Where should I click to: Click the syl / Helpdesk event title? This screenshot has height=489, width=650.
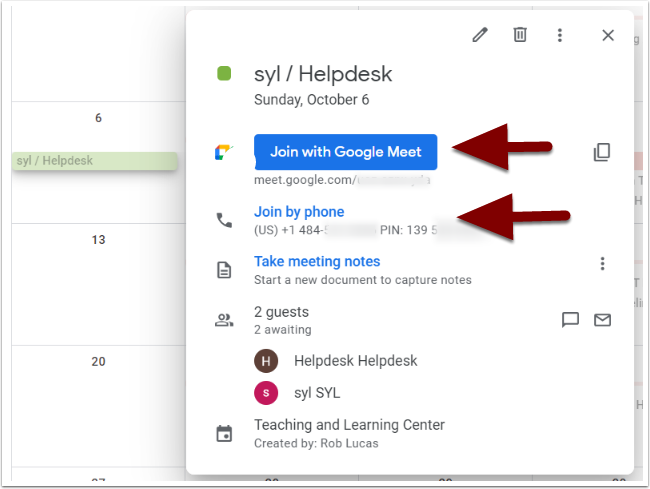[323, 75]
